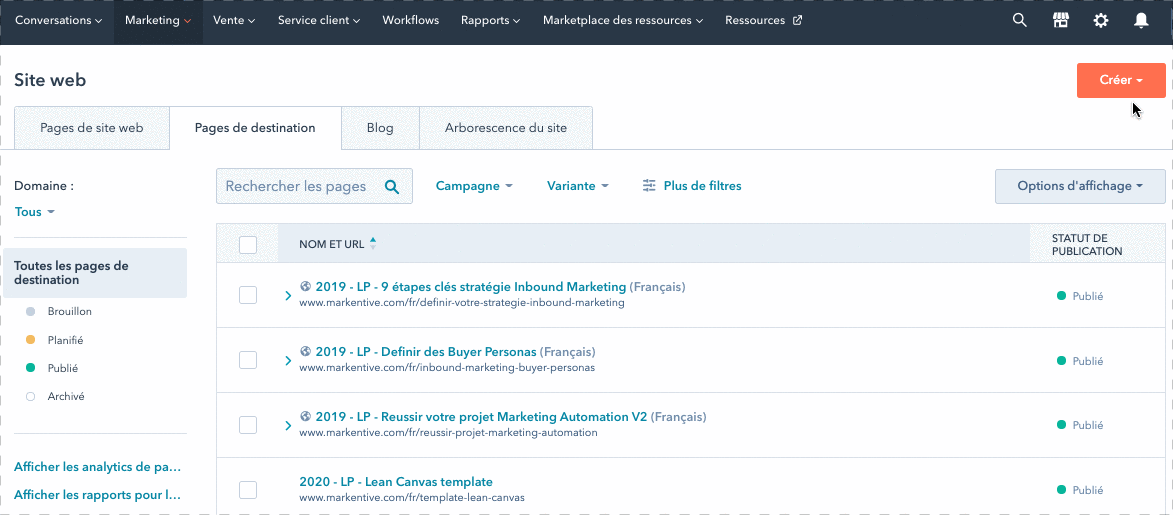Open Afficher les rapports link
The height and width of the screenshot is (515, 1173).
point(97,495)
